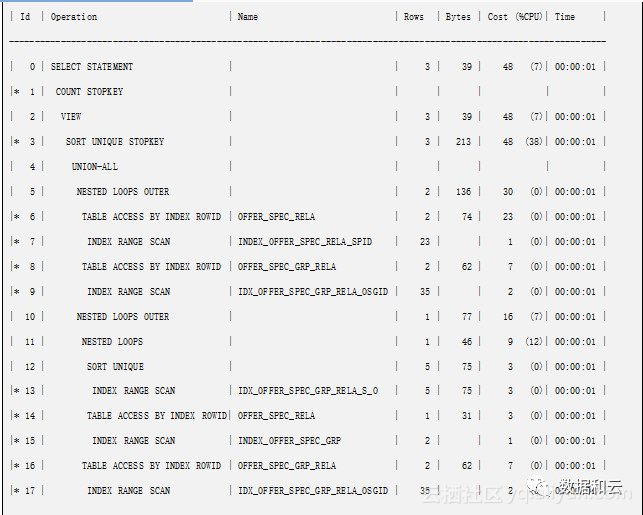Click IDX_OFFER_SPEC_GRP_RELA_OSGID name in row 9
Screen dimensions: 643x515
pos(313,292)
